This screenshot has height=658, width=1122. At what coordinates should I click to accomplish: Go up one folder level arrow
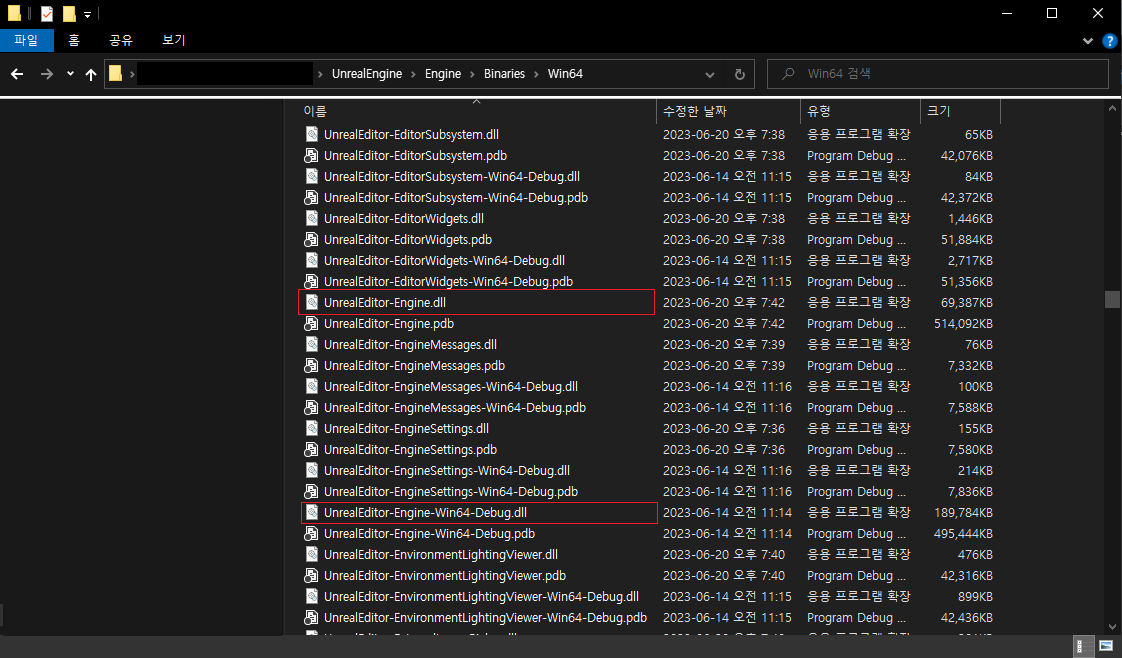point(91,74)
